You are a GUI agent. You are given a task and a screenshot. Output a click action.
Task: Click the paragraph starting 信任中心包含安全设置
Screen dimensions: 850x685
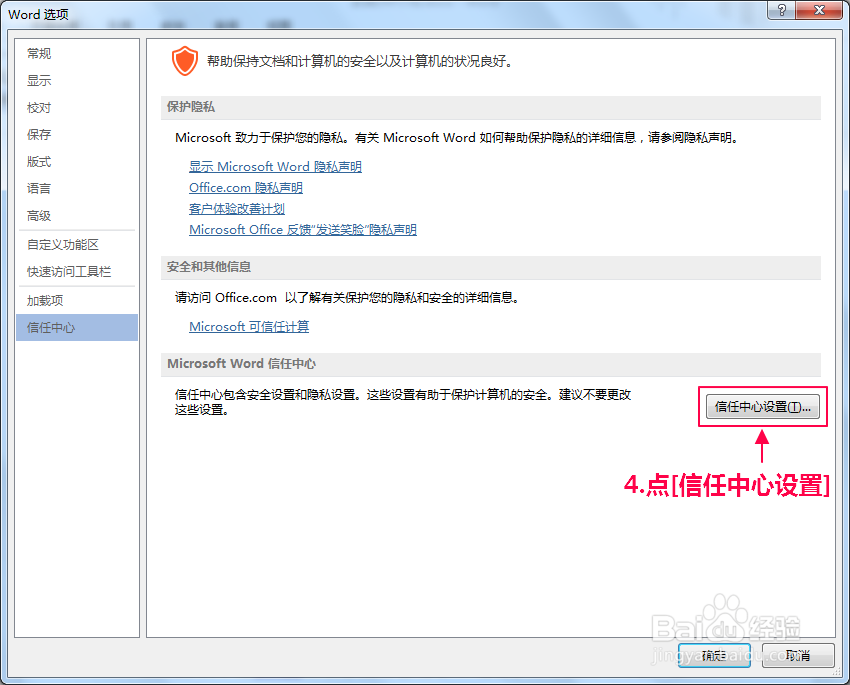coord(403,402)
